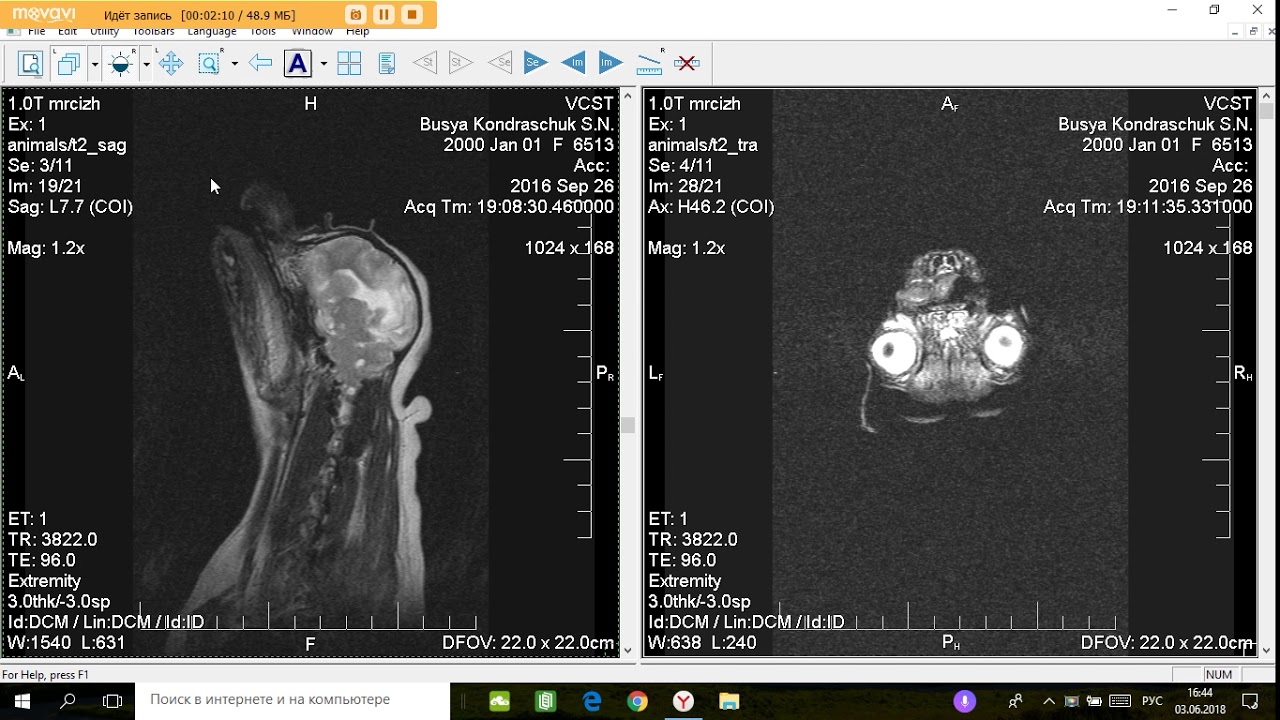Click the study browser magnifier icon
1280x720 pixels.
coord(31,64)
